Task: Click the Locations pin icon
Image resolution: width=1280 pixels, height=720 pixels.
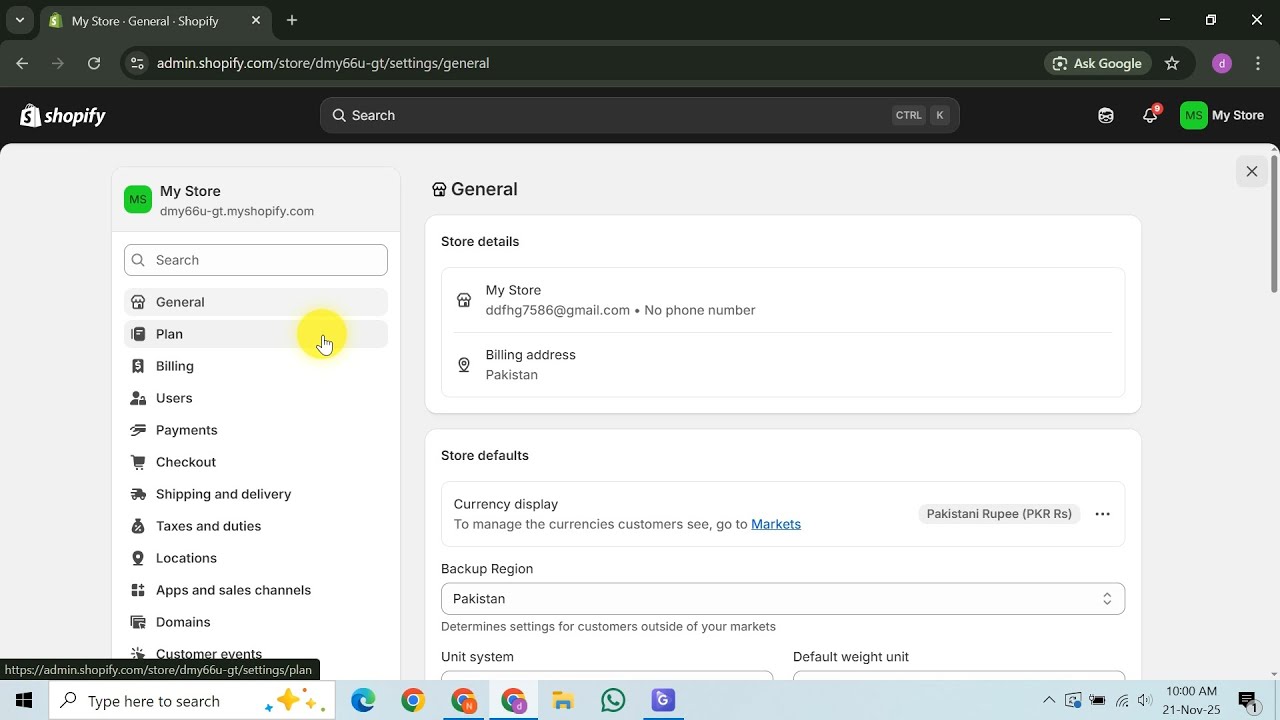Action: point(138,558)
